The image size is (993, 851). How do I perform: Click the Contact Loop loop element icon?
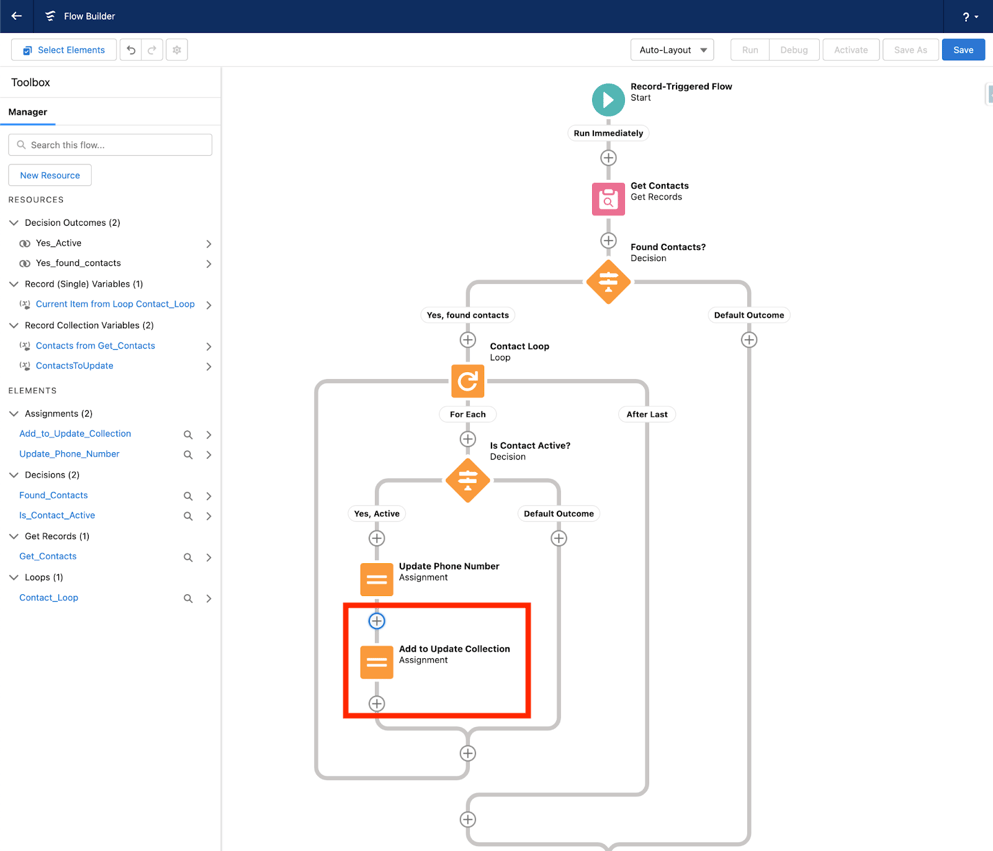click(x=467, y=380)
